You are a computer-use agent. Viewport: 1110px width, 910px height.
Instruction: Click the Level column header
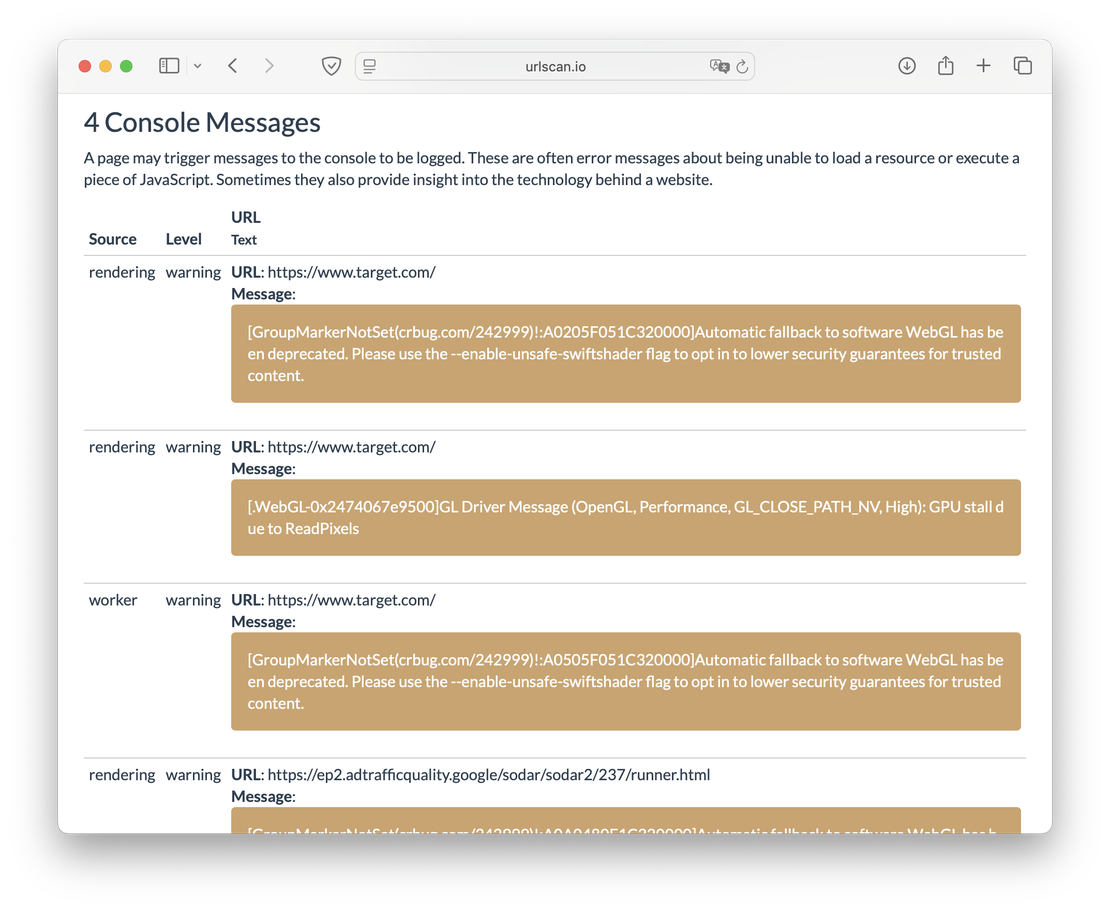point(184,239)
